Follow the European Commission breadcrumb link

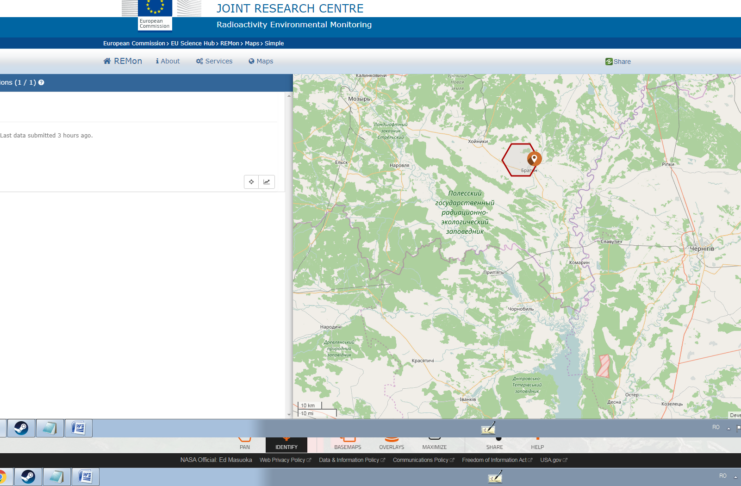134,43
